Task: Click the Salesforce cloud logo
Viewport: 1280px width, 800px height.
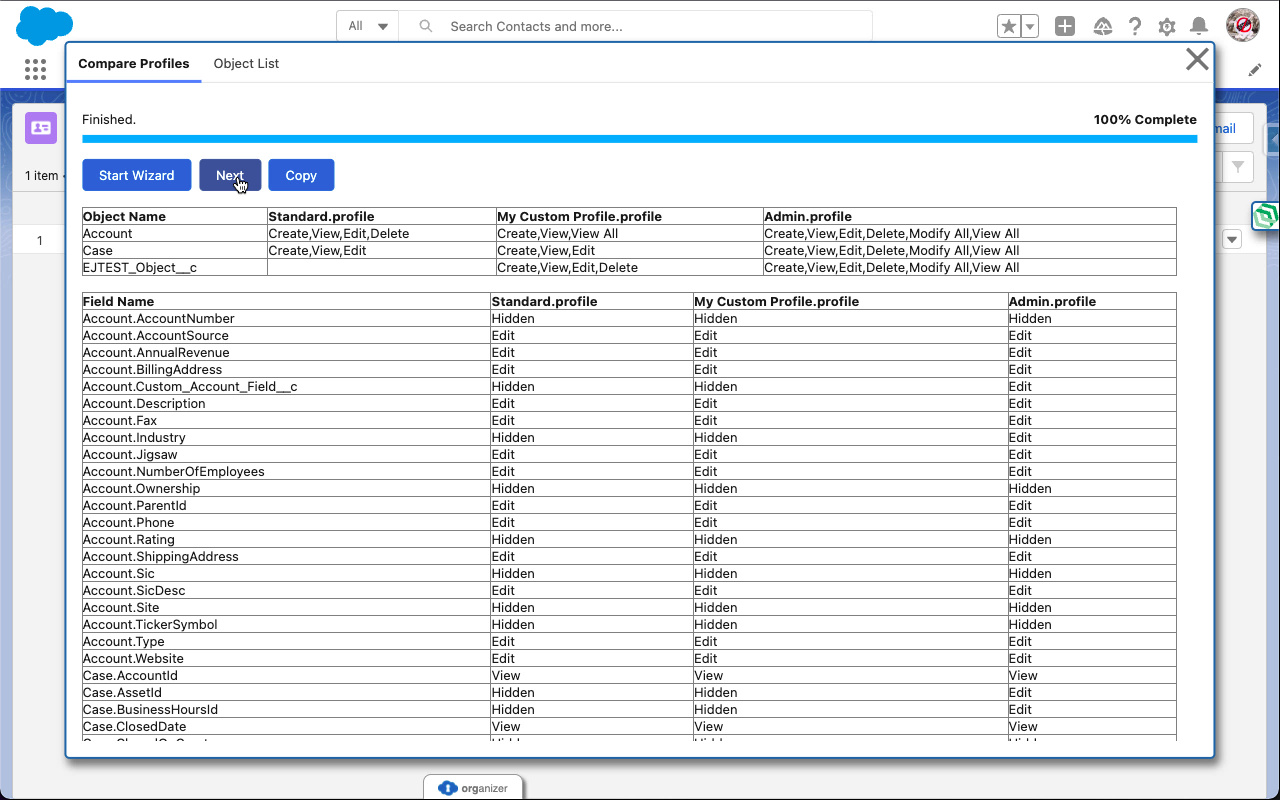Action: click(x=45, y=25)
